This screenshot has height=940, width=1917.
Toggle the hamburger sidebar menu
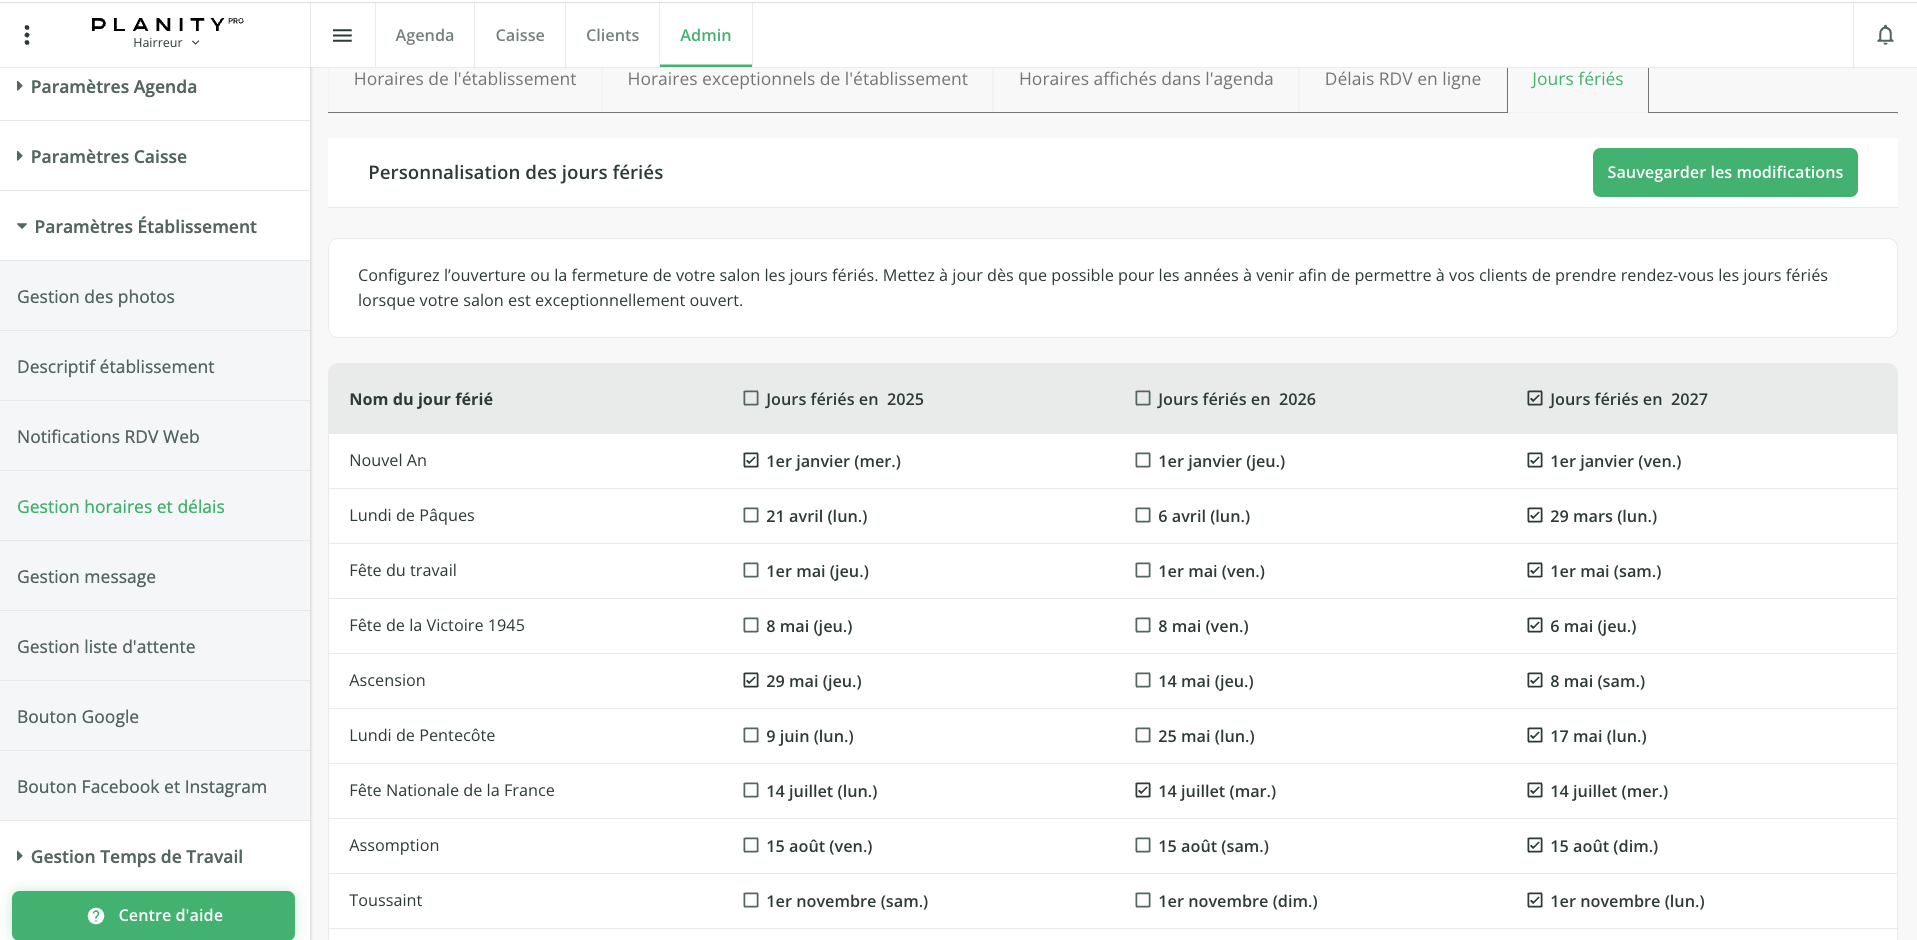[x=342, y=35]
